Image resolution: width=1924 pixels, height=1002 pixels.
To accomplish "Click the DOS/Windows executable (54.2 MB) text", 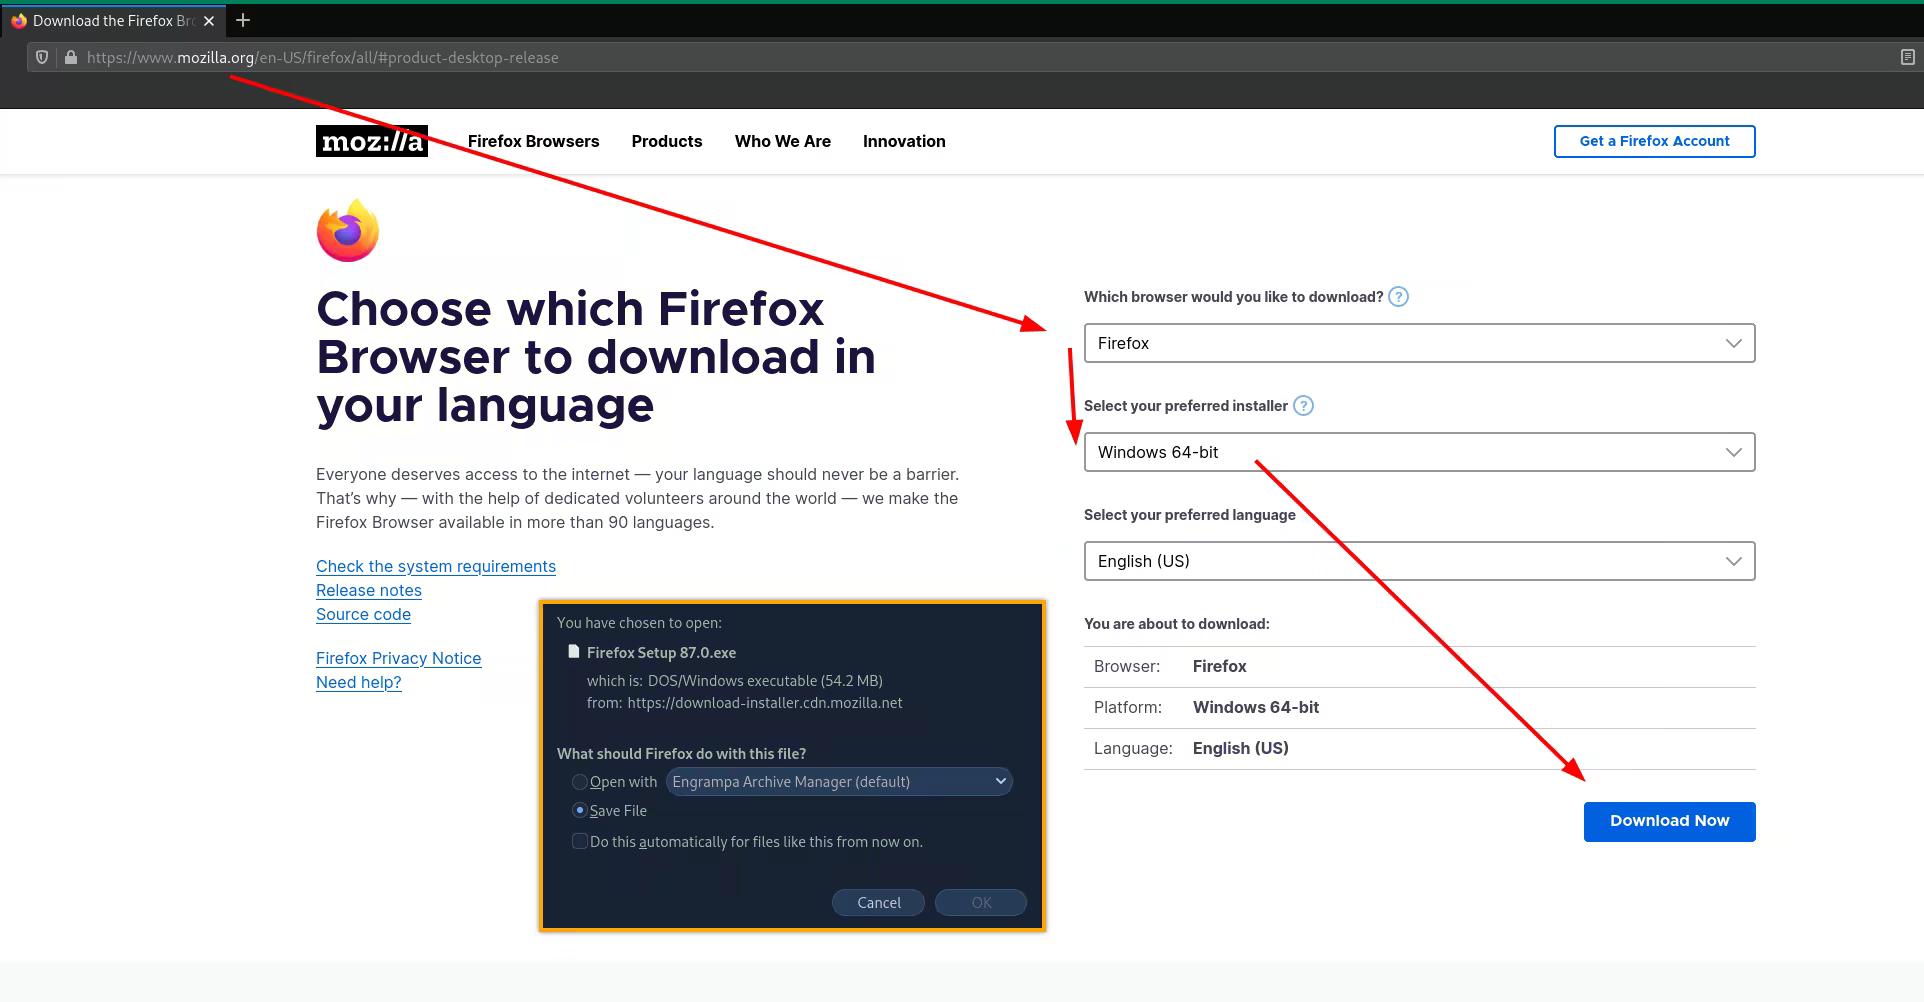I will tap(765, 681).
